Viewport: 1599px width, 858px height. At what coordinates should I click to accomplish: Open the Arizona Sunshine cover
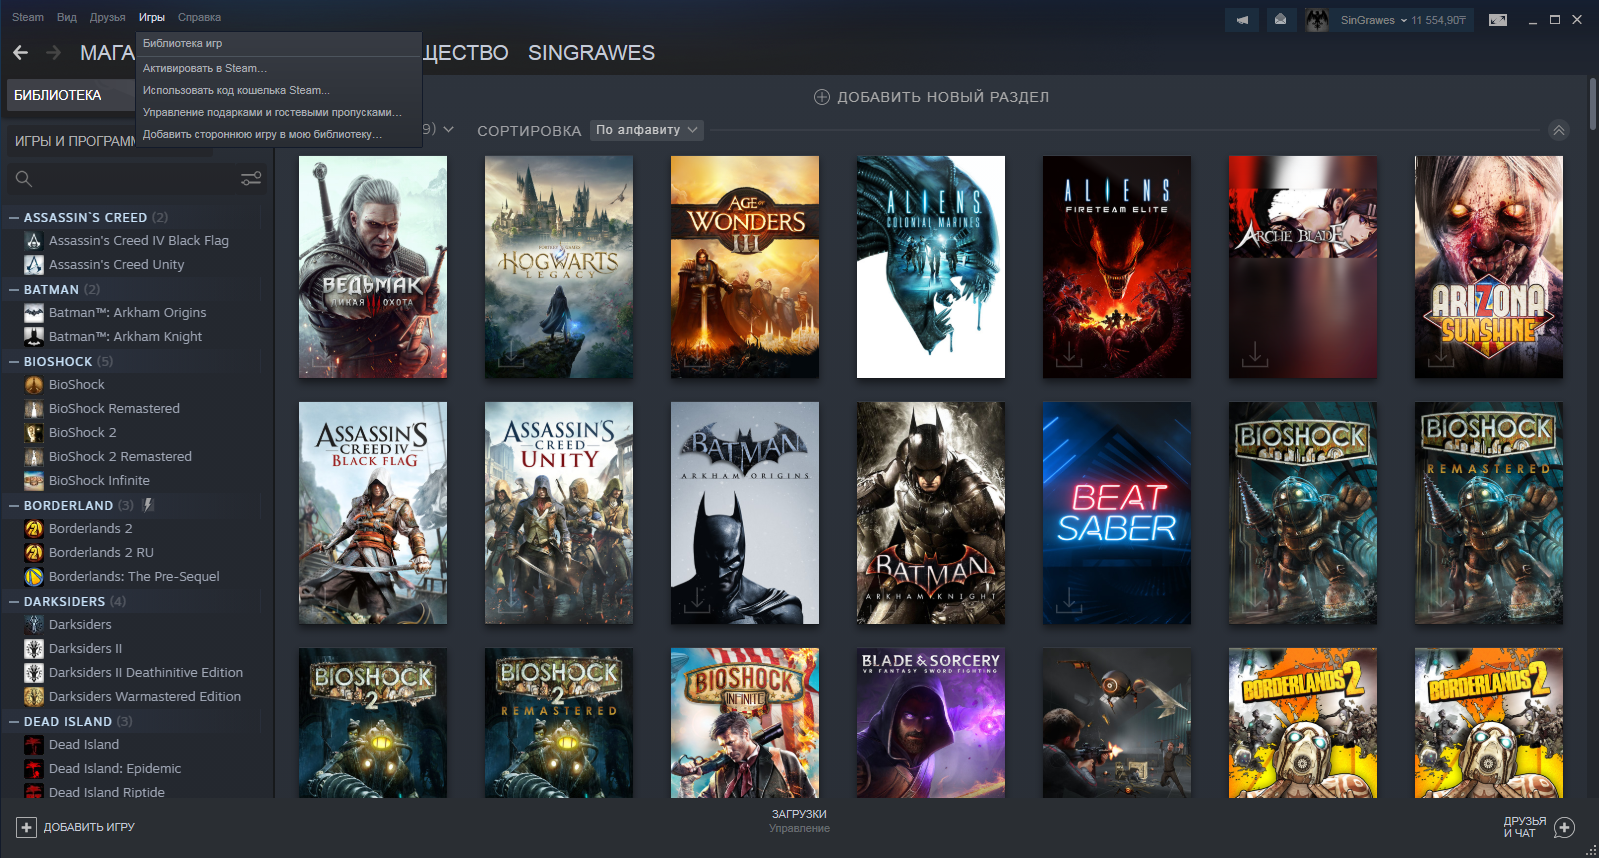[x=1489, y=267]
